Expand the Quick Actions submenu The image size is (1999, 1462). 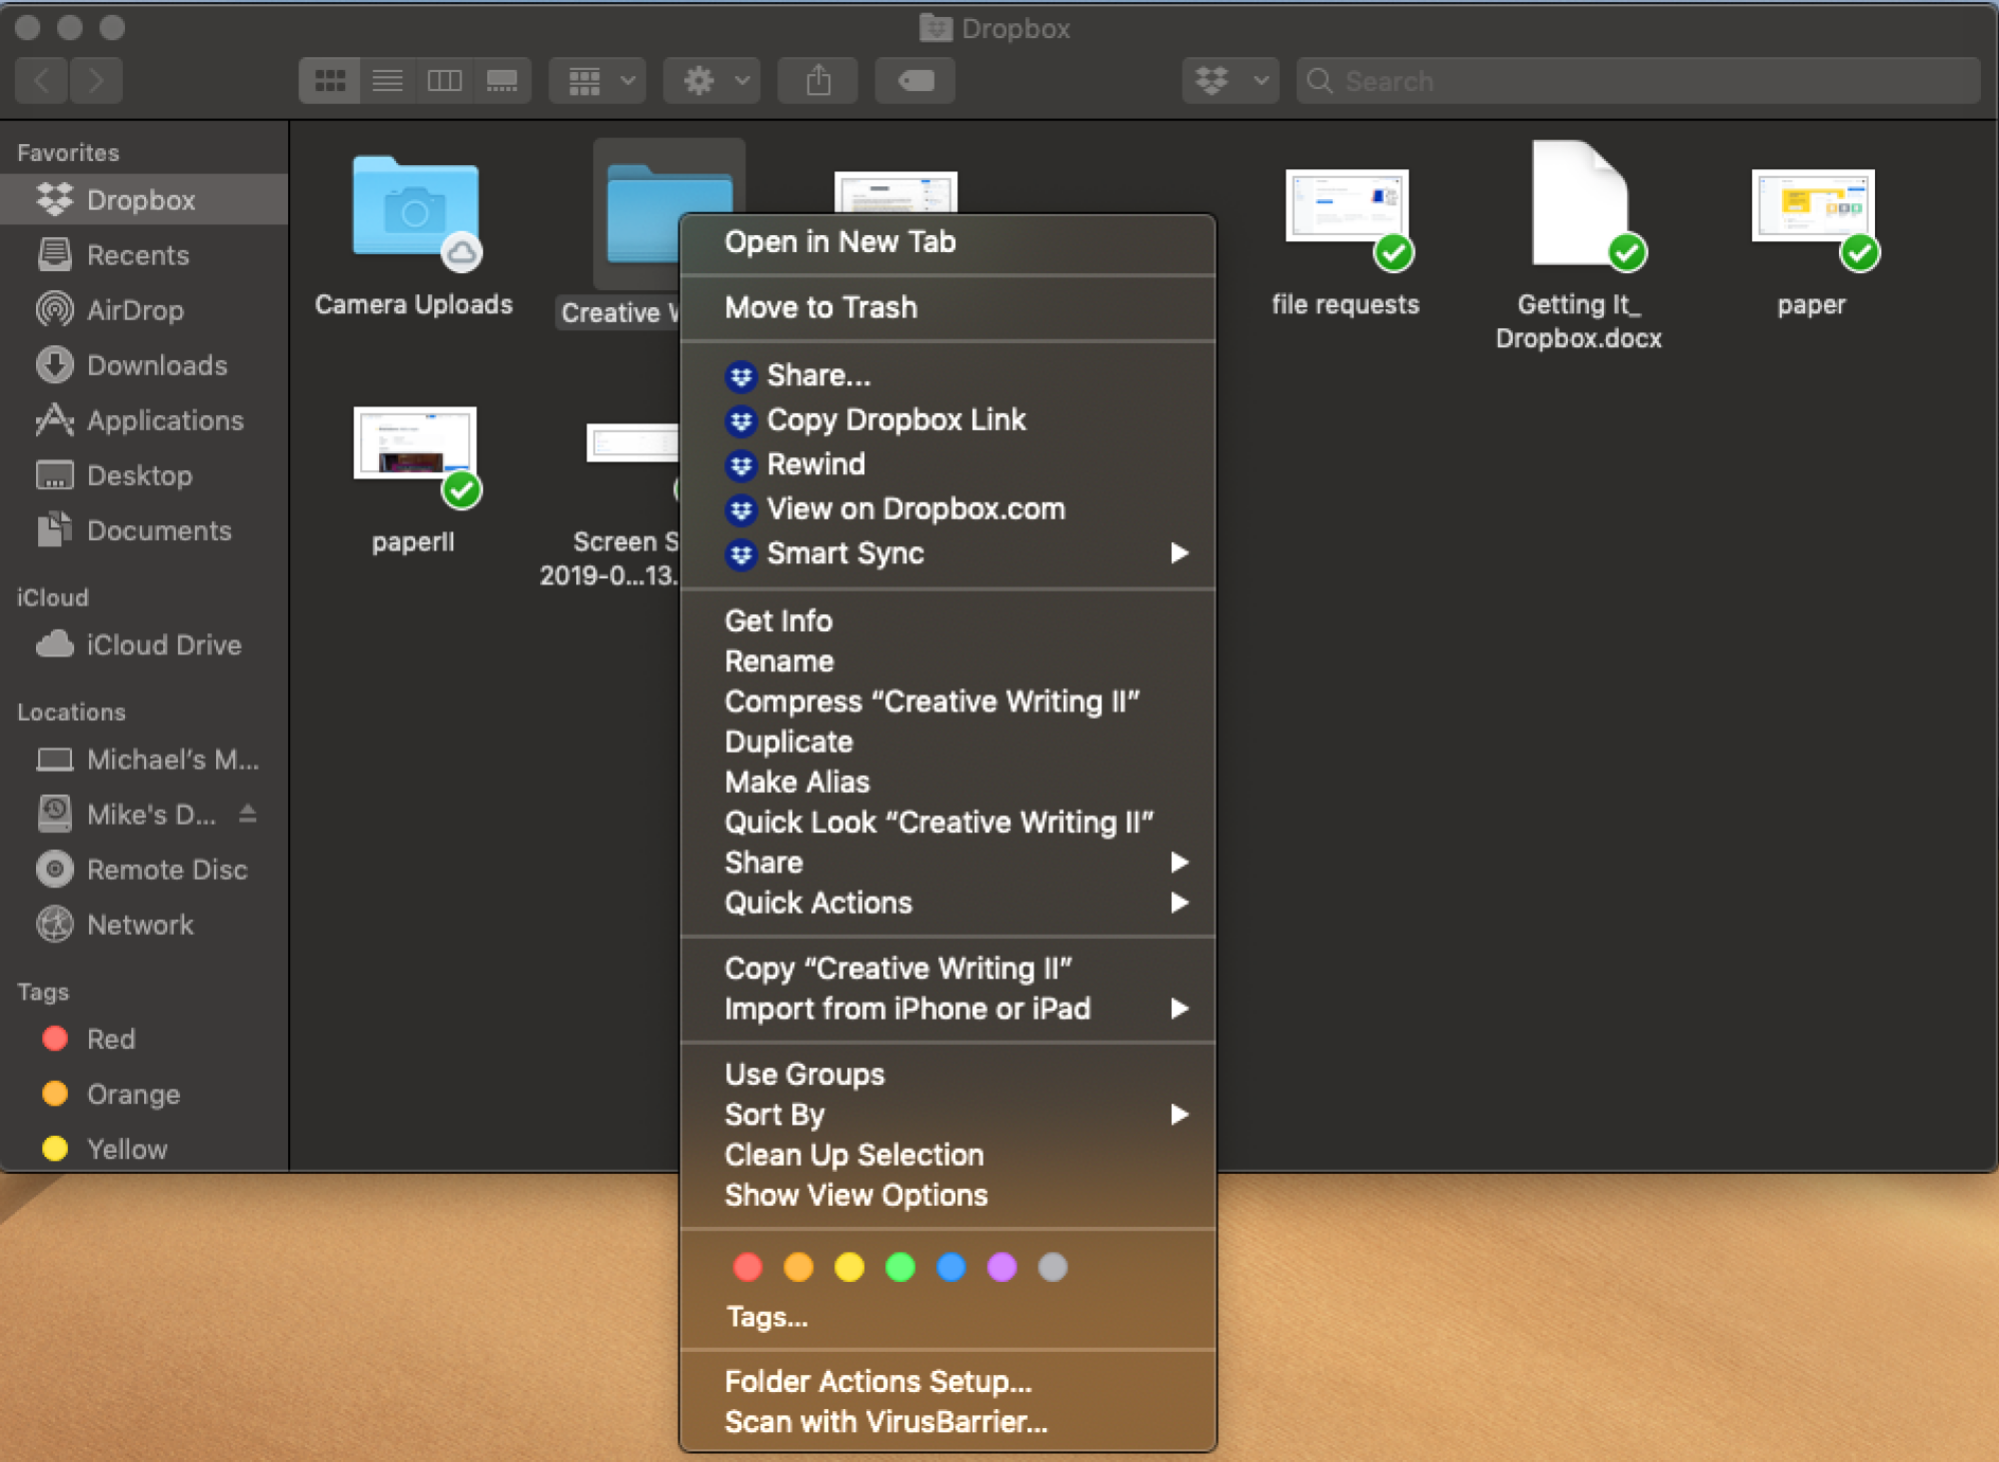948,903
